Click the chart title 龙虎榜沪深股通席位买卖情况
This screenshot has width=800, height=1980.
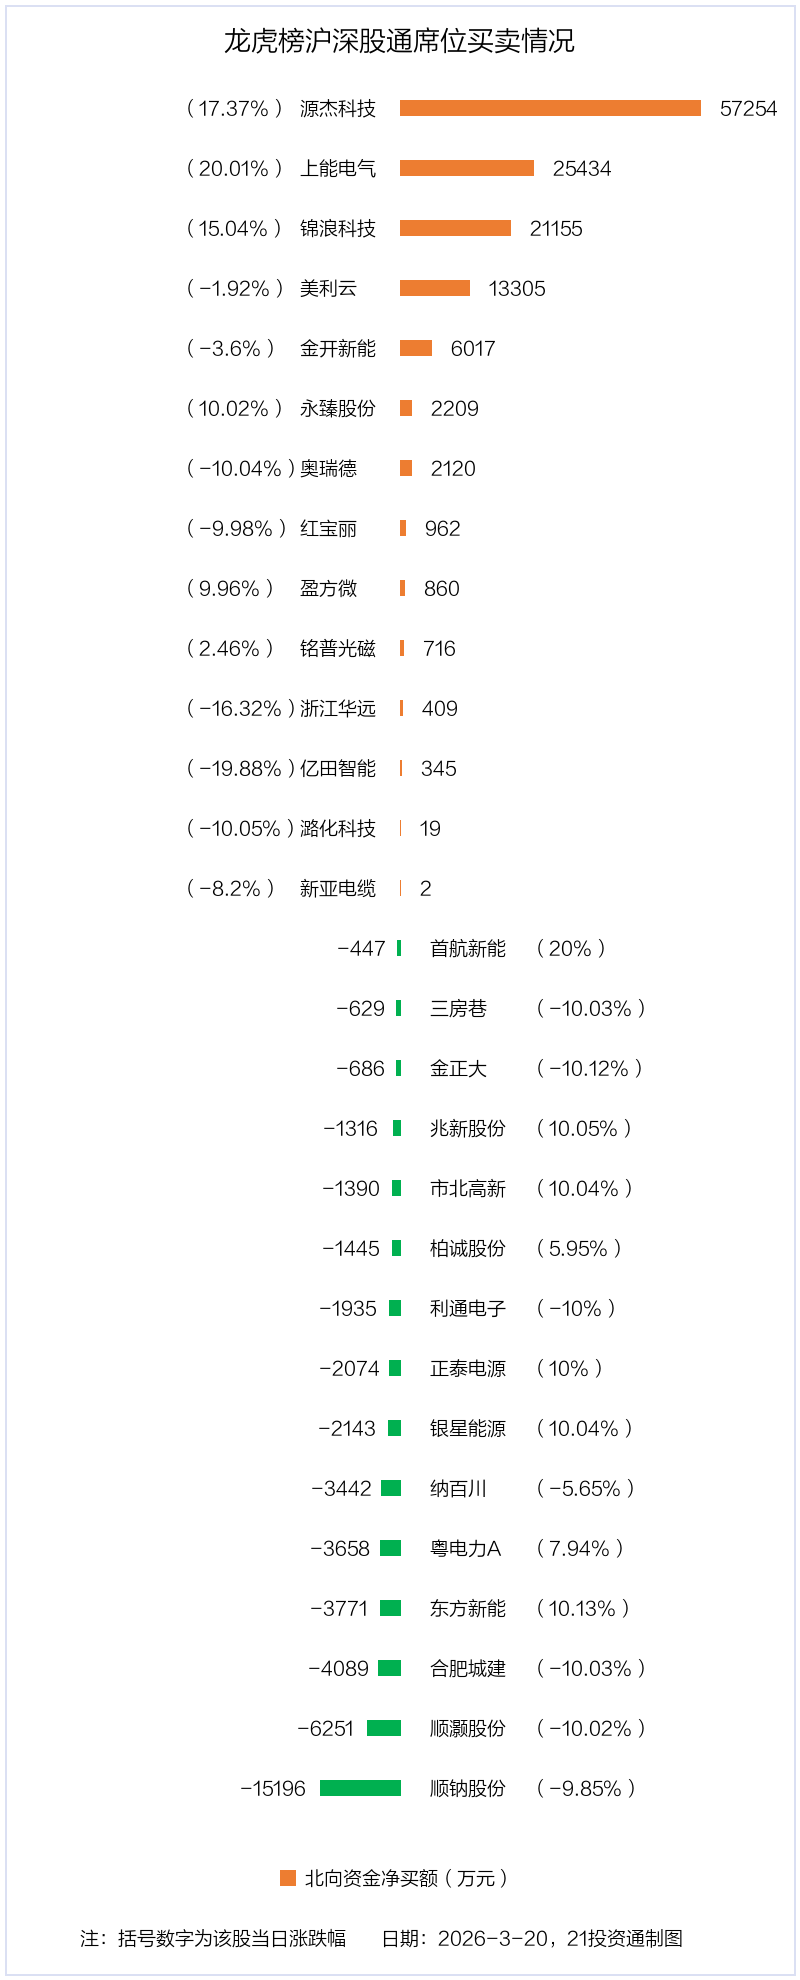click(399, 41)
